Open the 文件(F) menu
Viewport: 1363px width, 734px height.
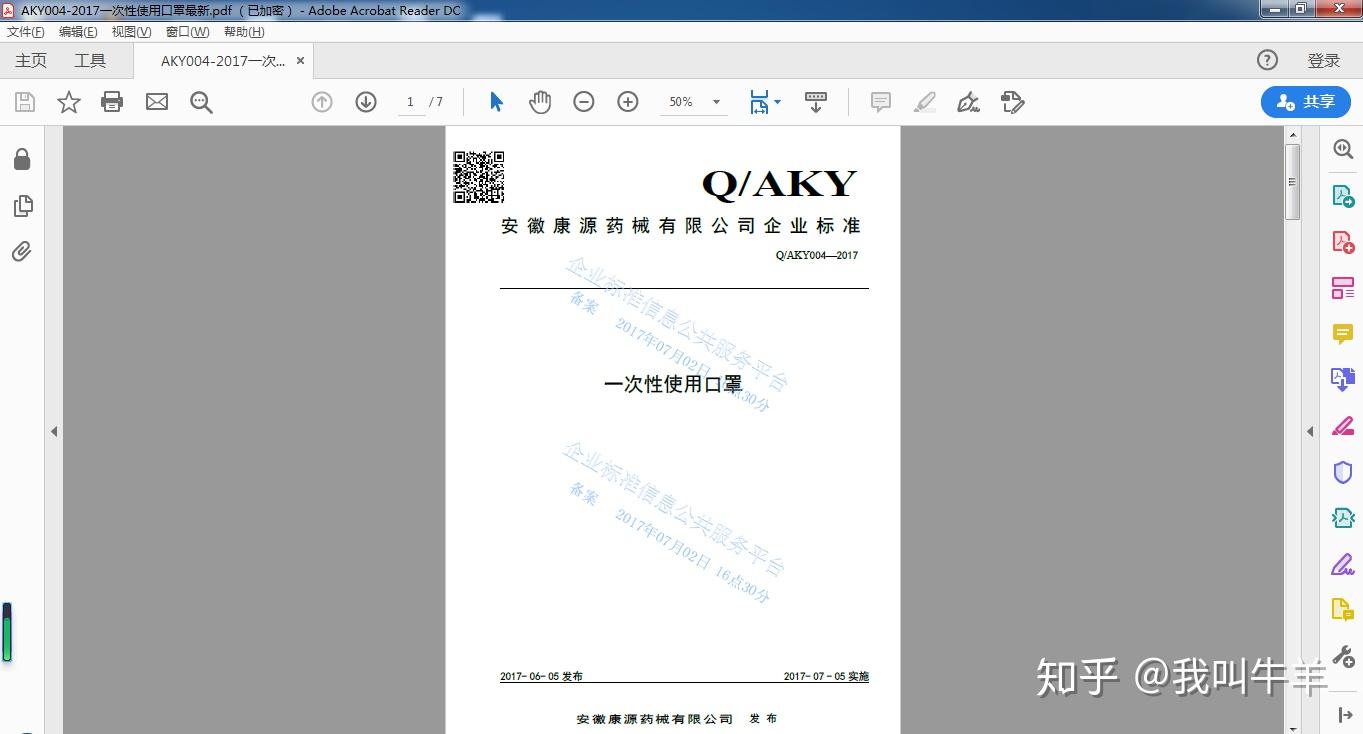pyautogui.click(x=26, y=32)
